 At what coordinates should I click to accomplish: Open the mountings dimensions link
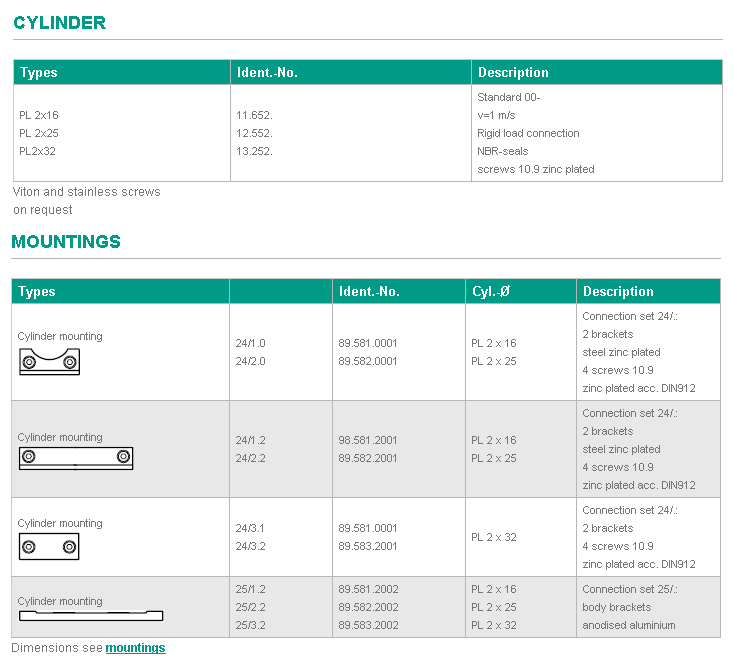click(x=135, y=648)
